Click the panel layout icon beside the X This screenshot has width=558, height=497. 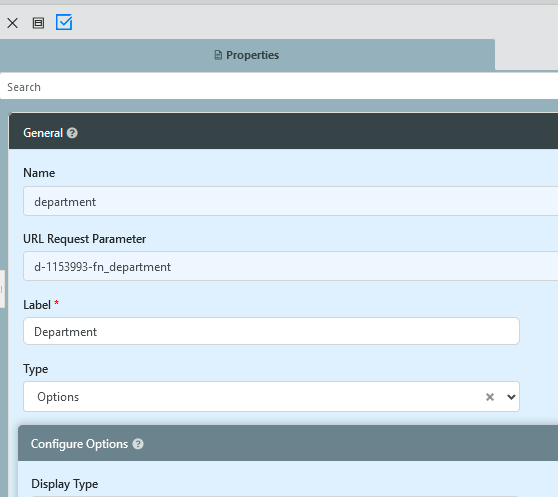(x=38, y=23)
